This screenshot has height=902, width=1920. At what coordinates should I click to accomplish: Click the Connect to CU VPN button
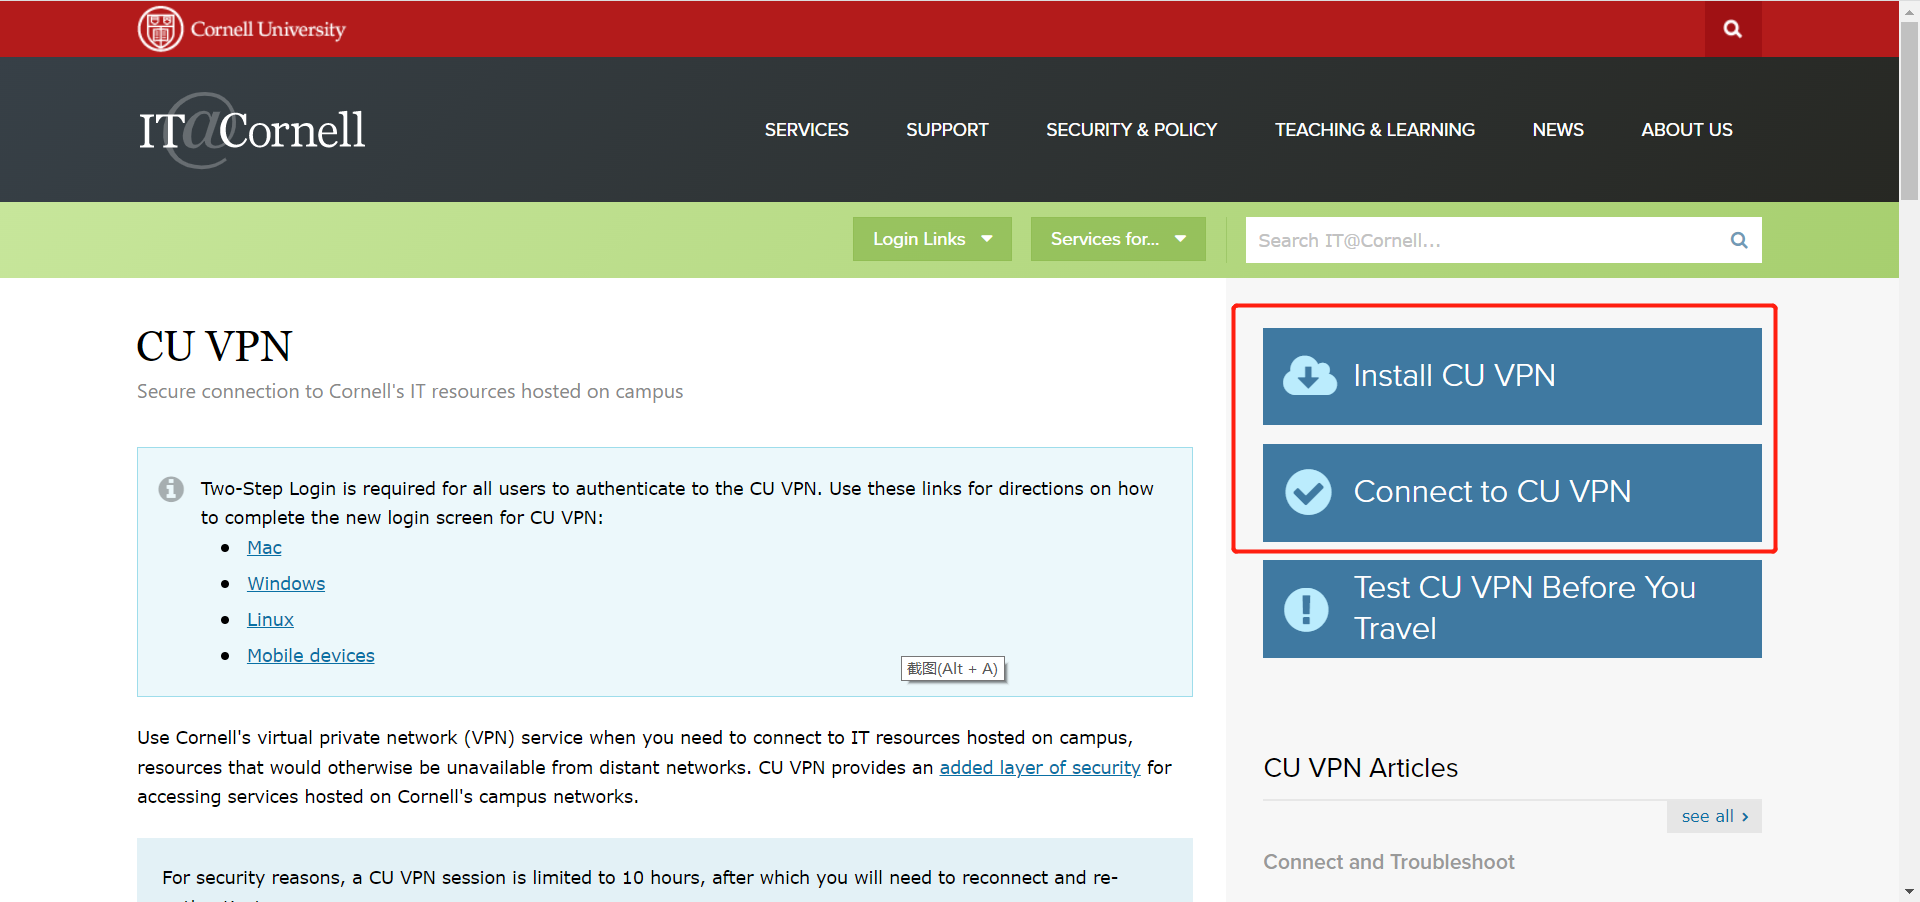(x=1512, y=493)
